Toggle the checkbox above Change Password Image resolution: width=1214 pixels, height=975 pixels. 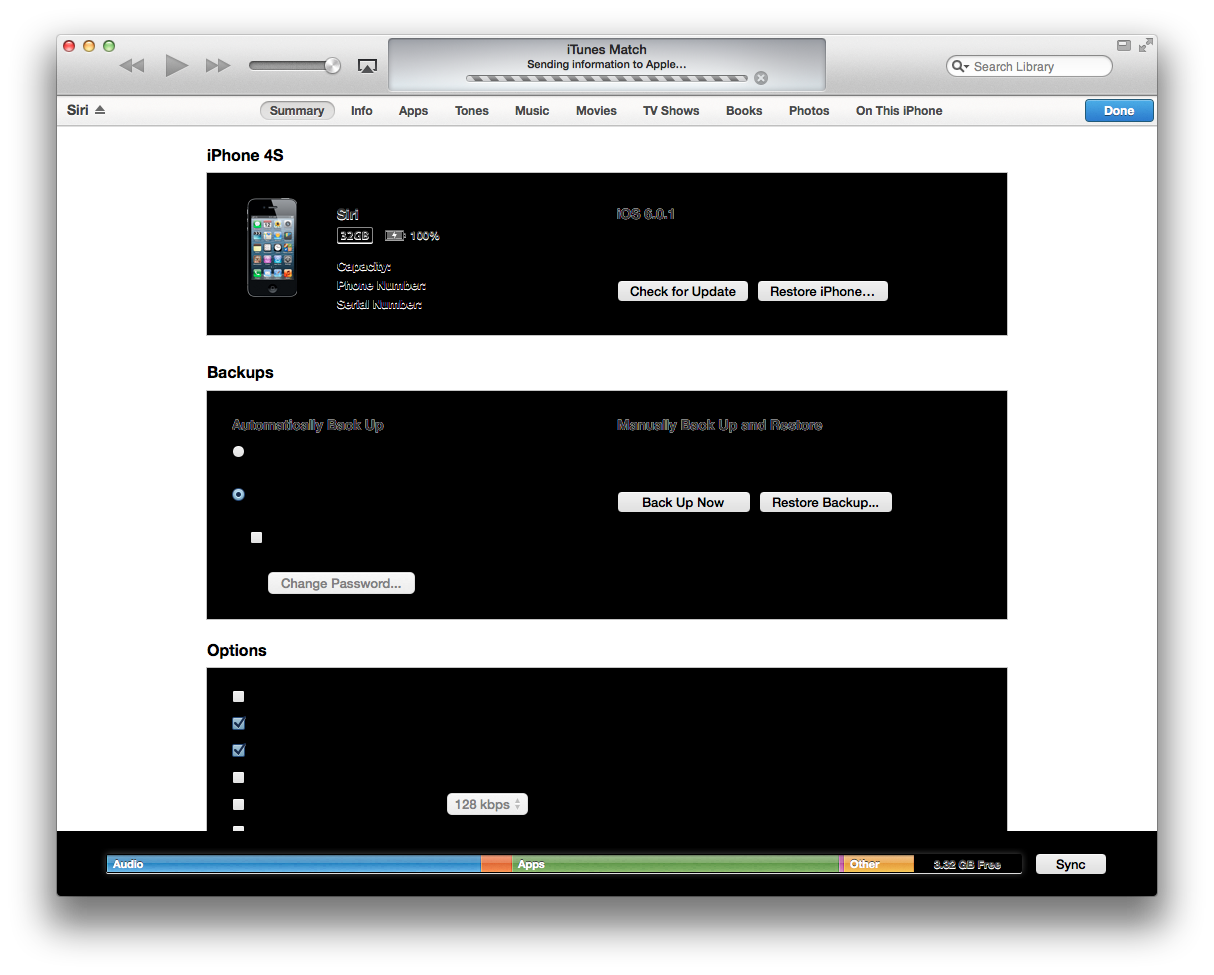(256, 537)
